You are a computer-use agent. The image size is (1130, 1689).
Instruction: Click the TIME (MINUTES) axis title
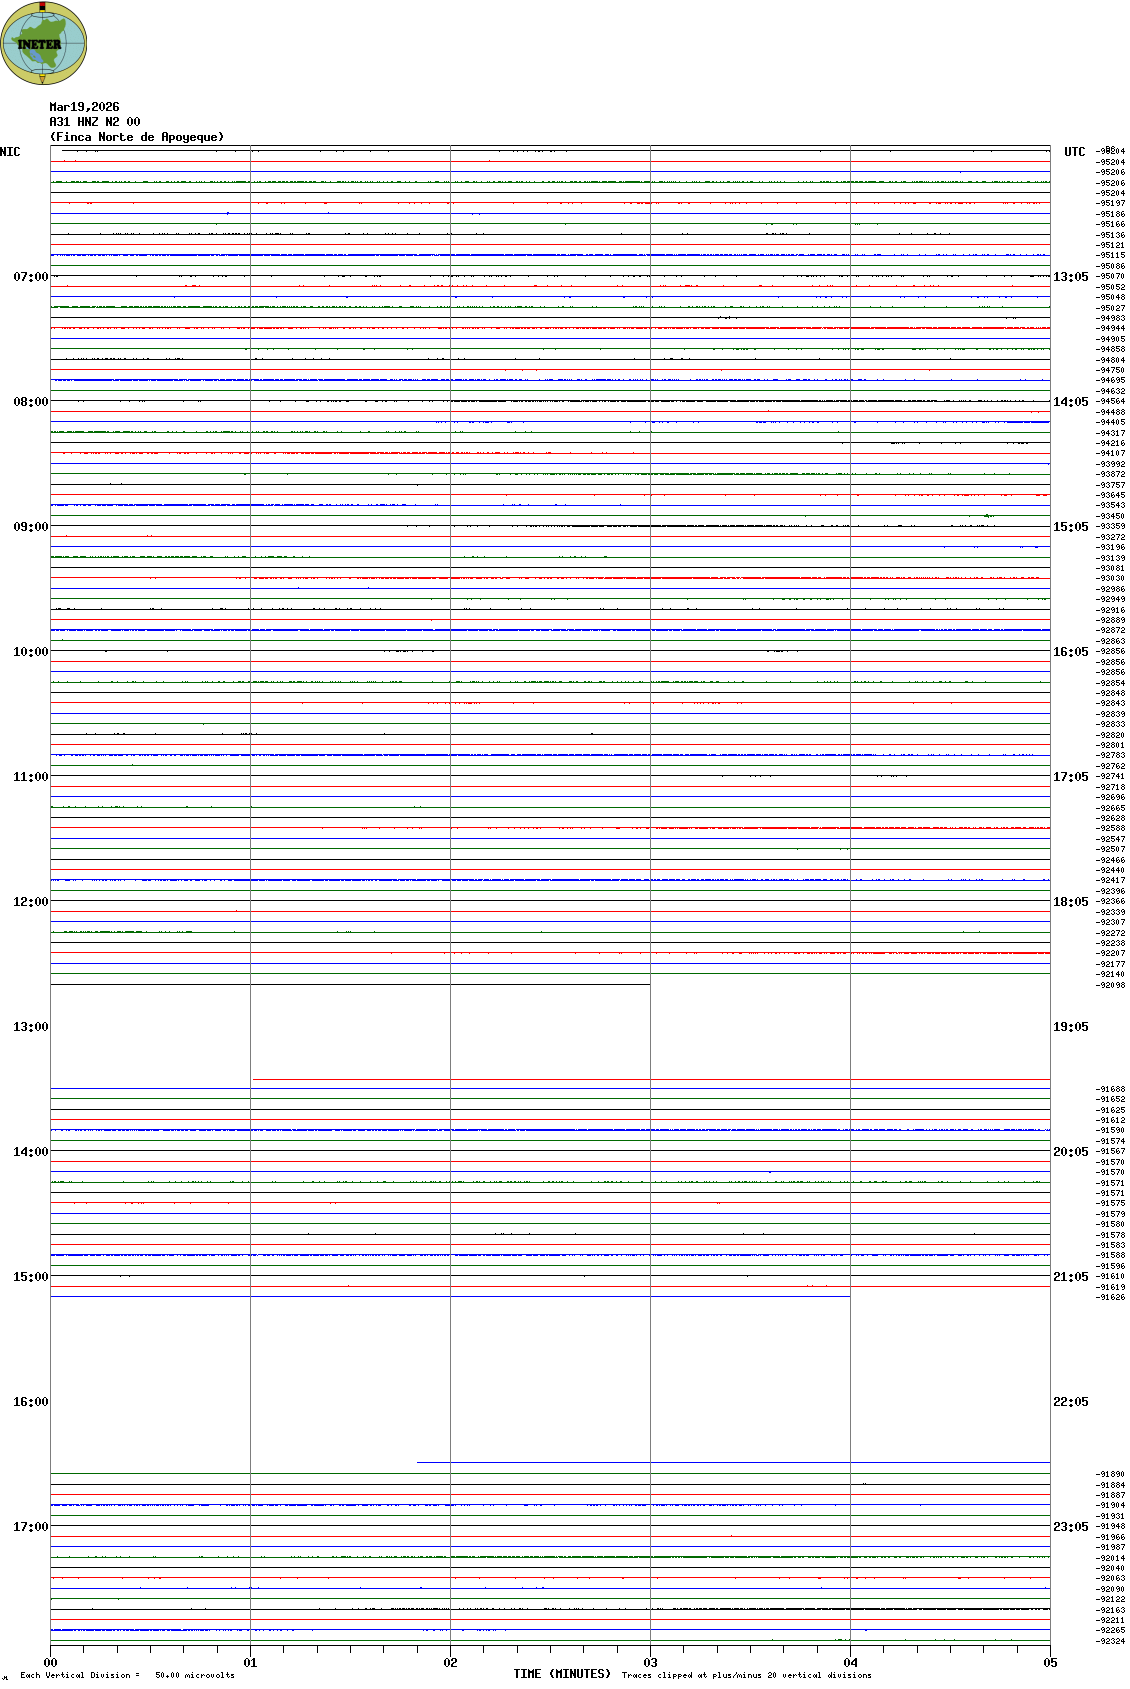(561, 1674)
